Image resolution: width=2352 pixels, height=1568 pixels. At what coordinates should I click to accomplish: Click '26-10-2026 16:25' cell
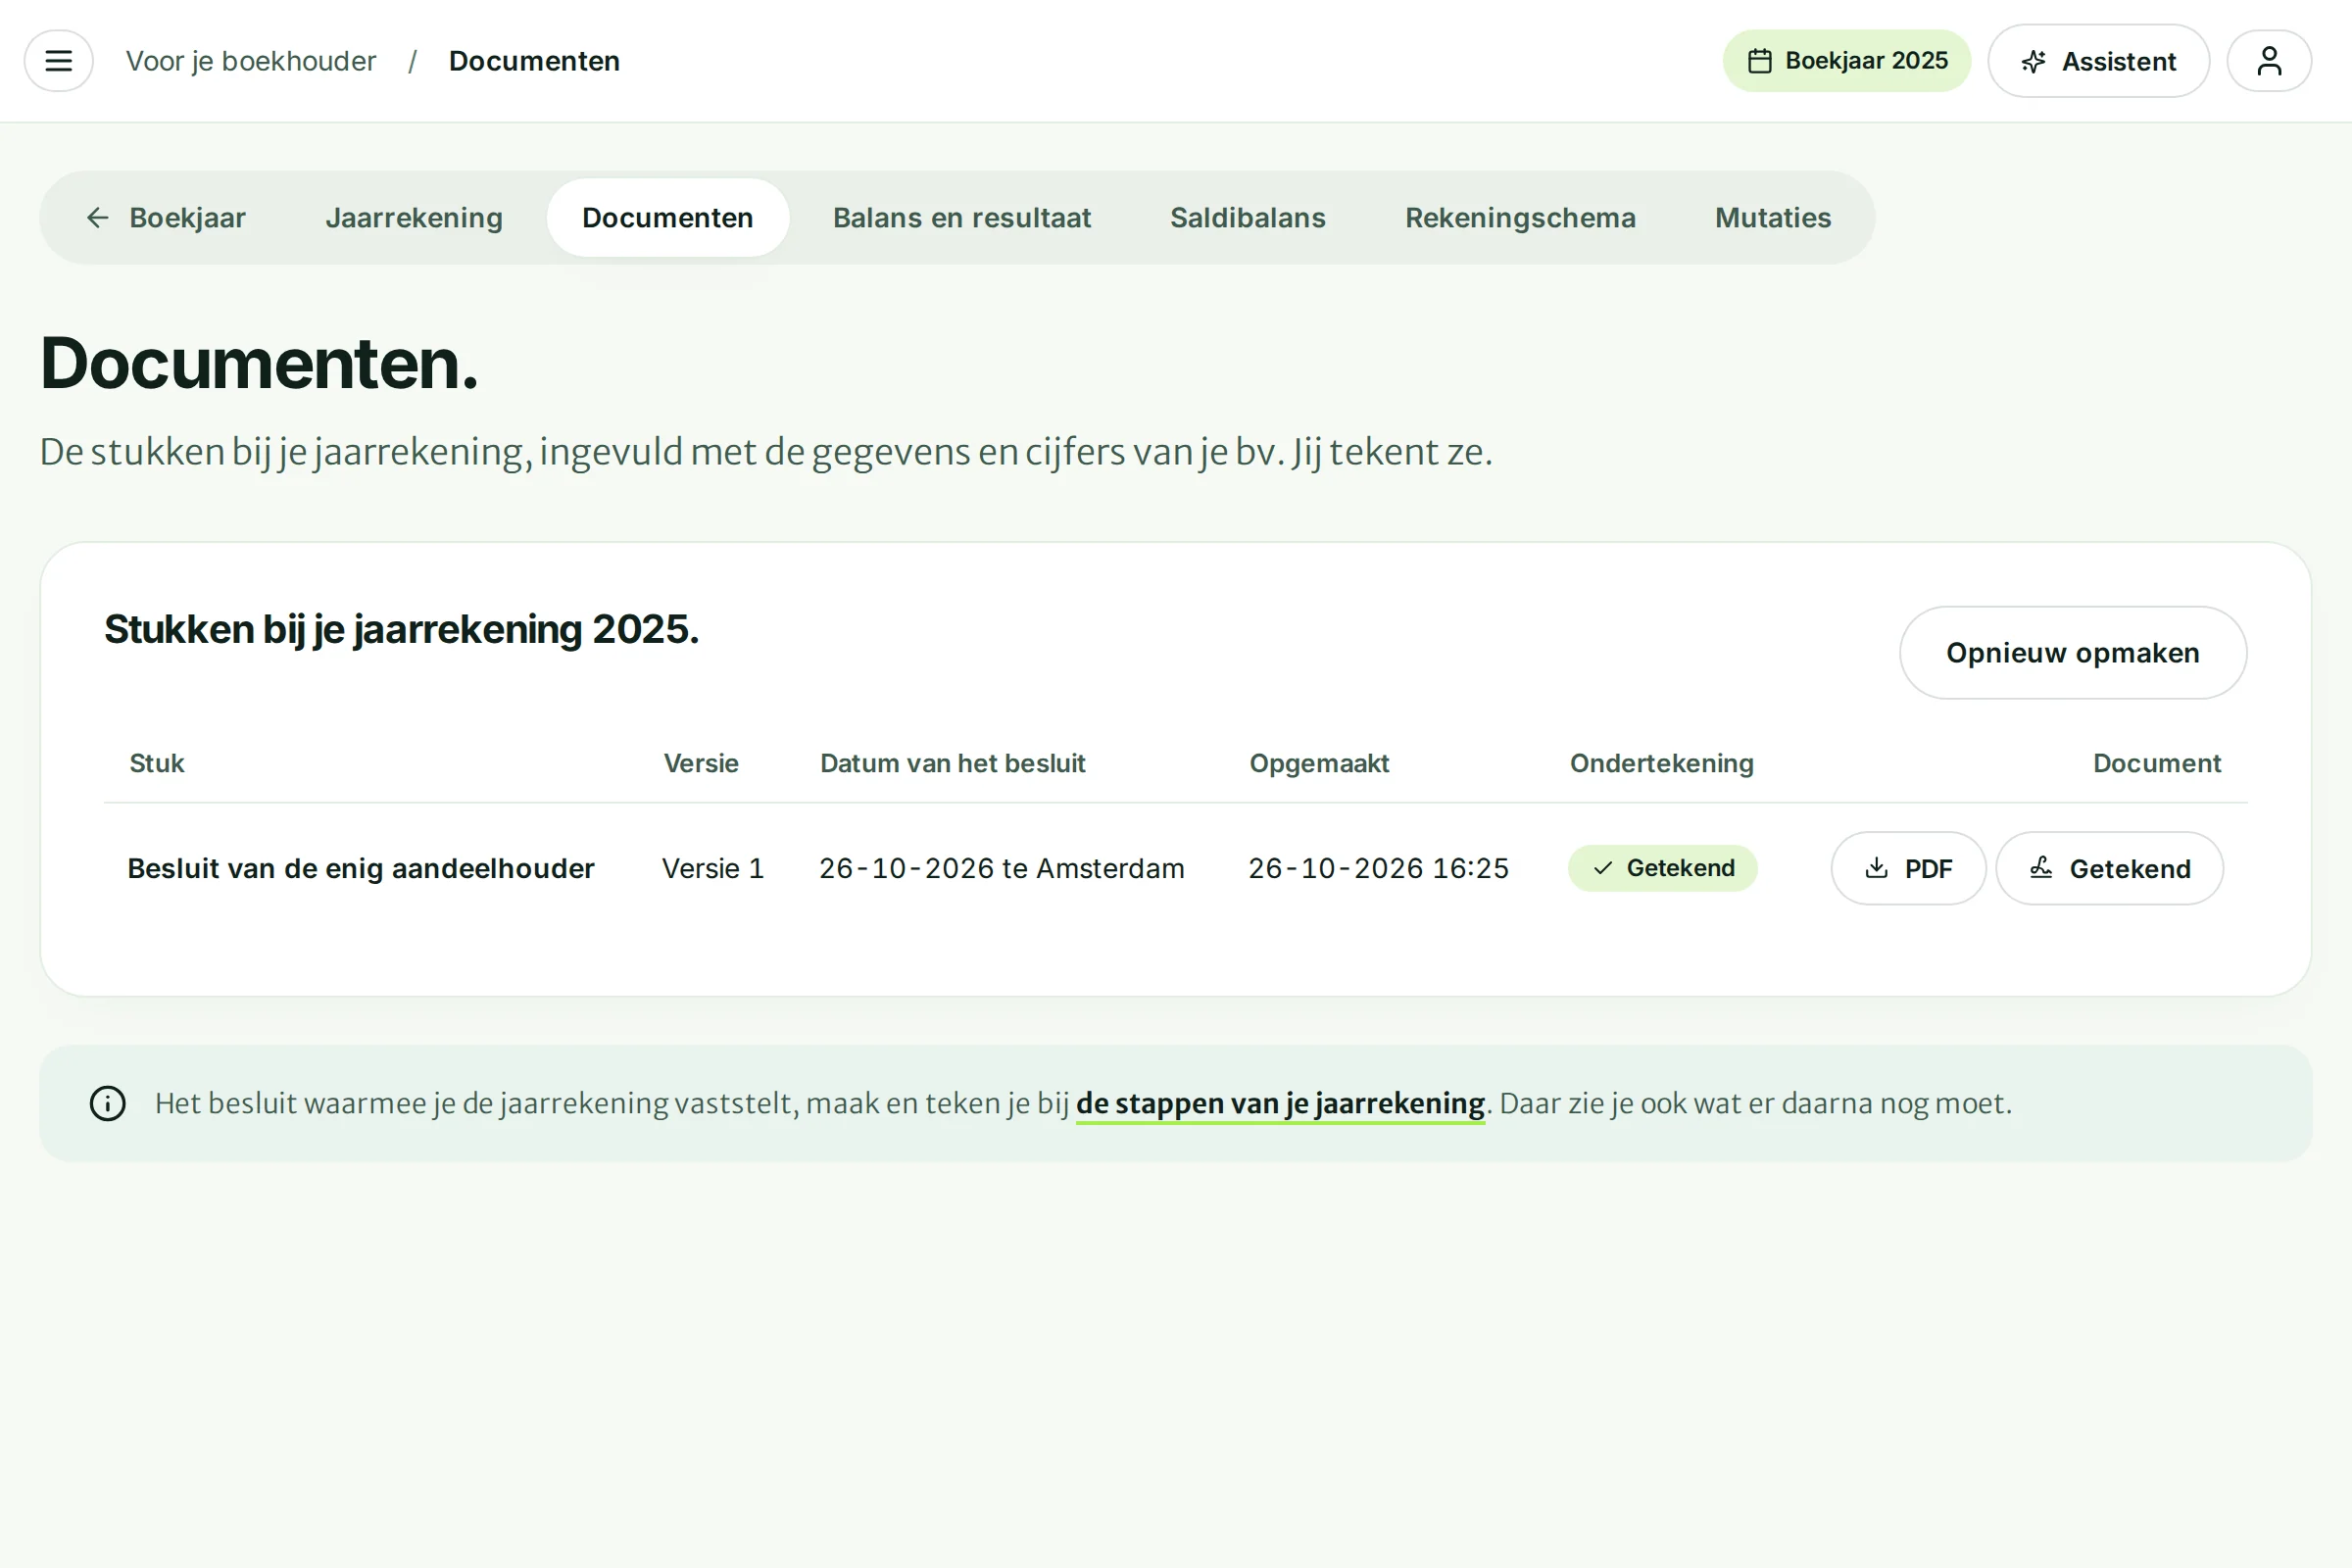[1379, 869]
